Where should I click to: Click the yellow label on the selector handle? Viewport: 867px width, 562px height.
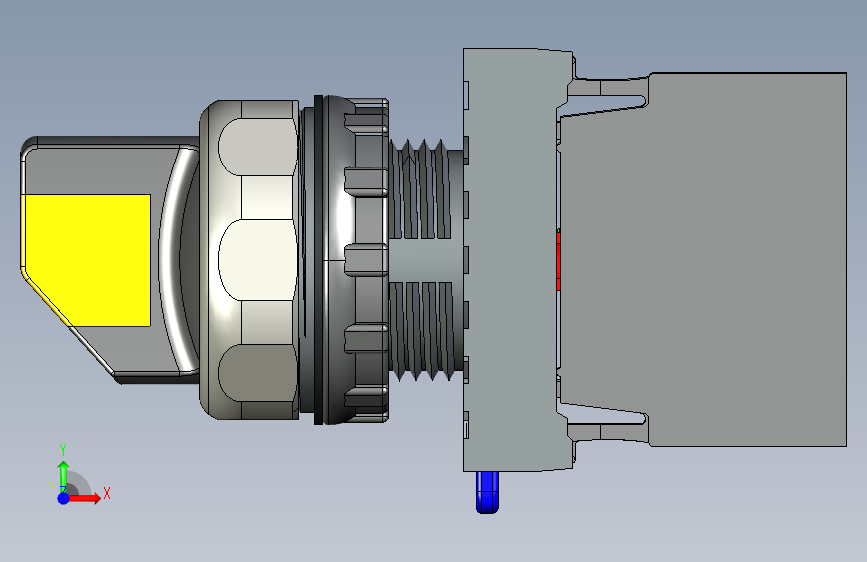pos(86,260)
